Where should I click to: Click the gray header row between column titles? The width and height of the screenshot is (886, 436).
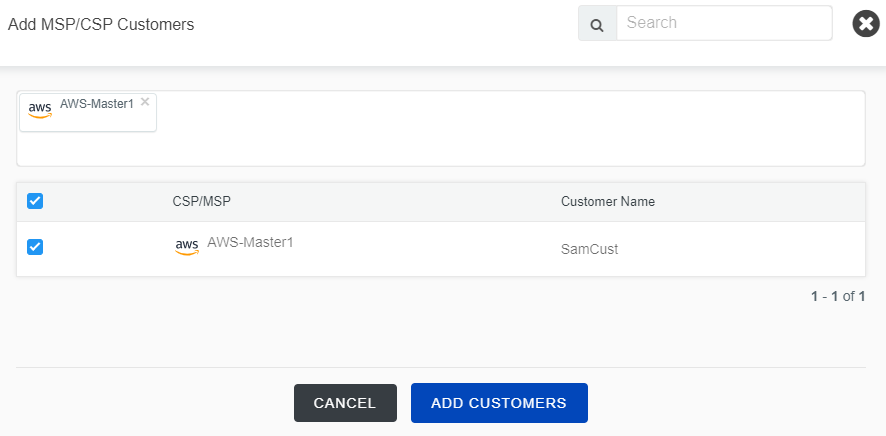click(400, 201)
